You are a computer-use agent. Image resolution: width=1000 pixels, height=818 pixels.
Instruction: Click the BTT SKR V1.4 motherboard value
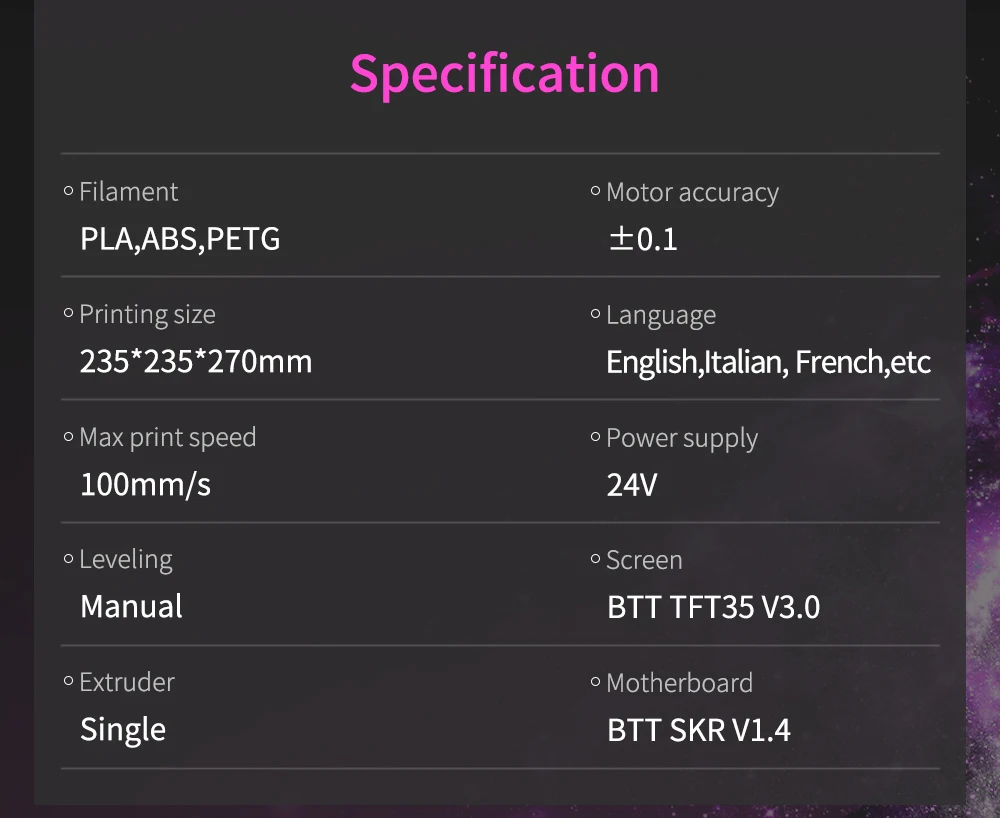coord(699,731)
